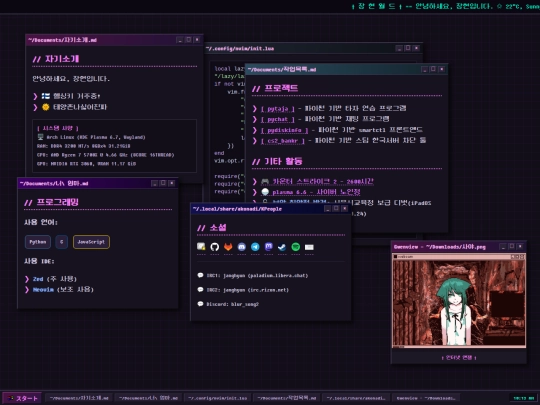Open the cs2_bankr project link

pos(283,141)
